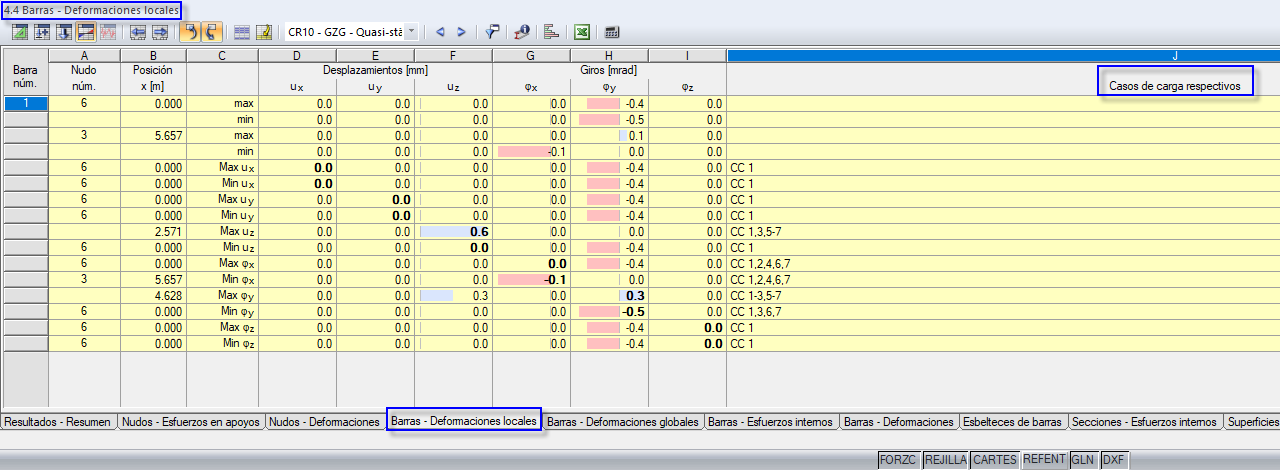The height and width of the screenshot is (470, 1280).
Task: Switch to Barras - Deformaciones globales tab
Action: pos(623,422)
